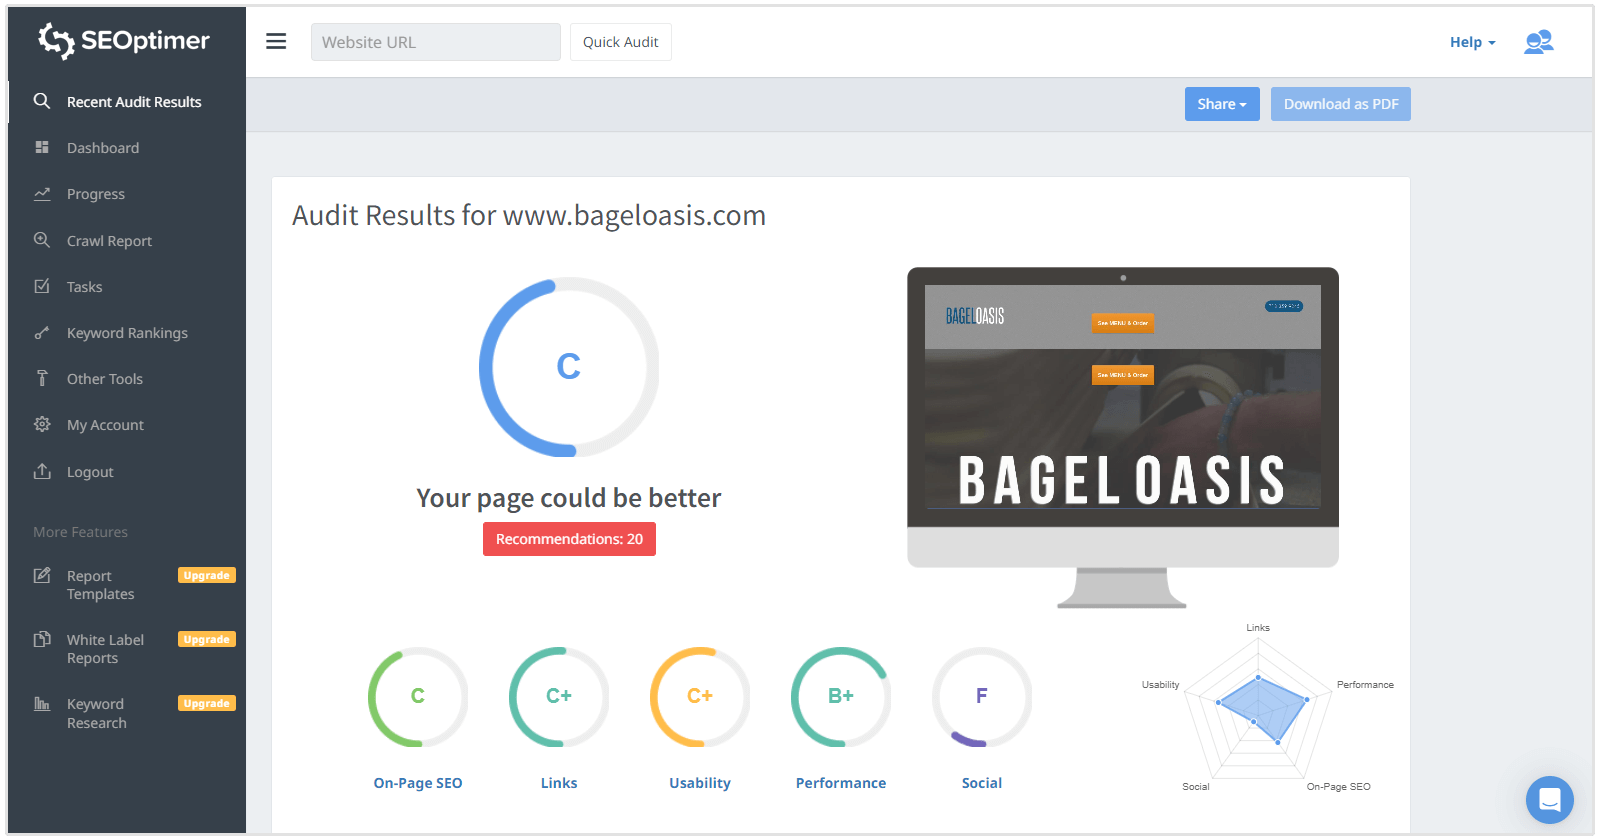
Task: Click the Website URL input field
Action: point(435,42)
